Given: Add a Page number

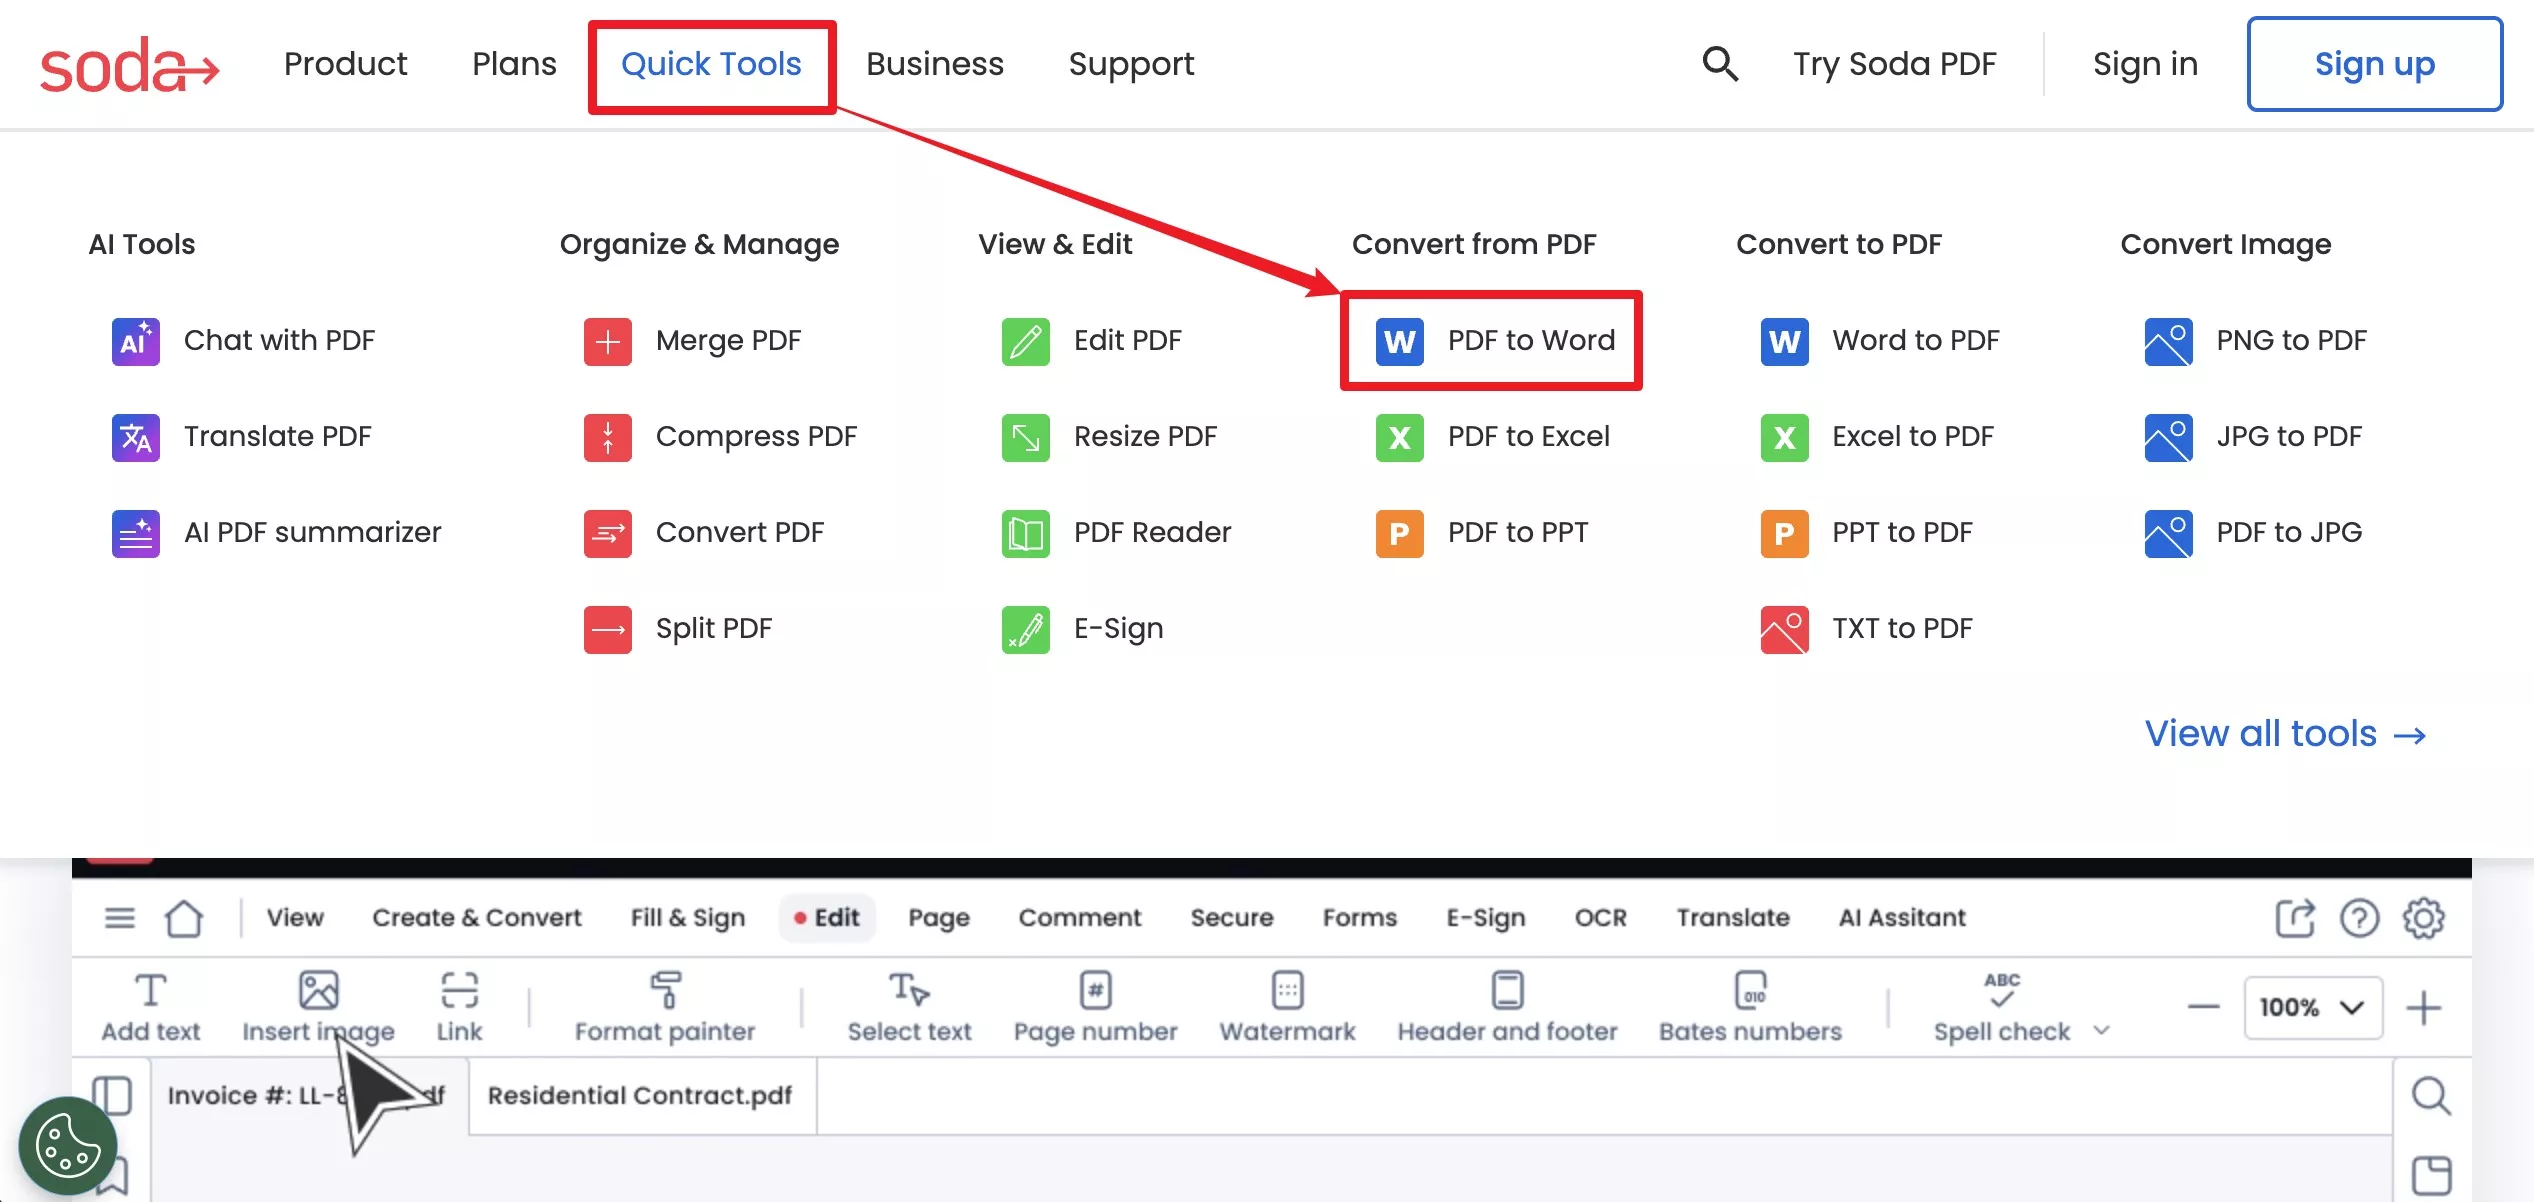Looking at the screenshot, I should pyautogui.click(x=1096, y=1007).
